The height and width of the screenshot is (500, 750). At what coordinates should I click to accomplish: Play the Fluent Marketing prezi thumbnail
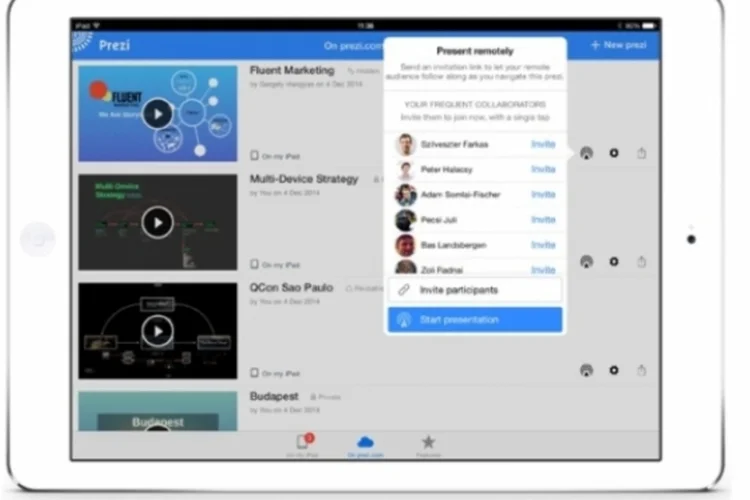coord(157,114)
